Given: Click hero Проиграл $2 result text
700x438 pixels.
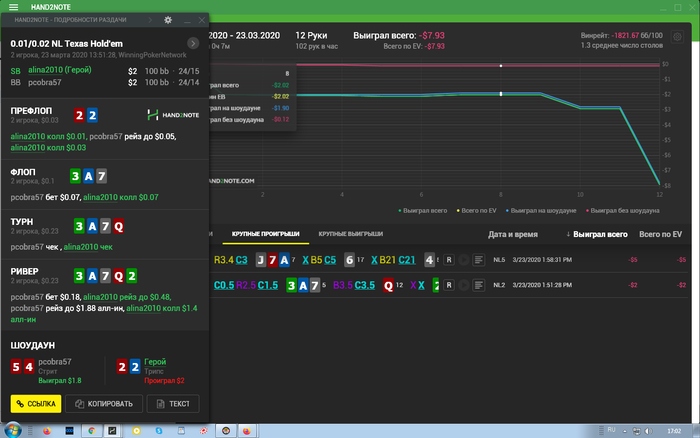Looking at the screenshot, I should [x=164, y=380].
